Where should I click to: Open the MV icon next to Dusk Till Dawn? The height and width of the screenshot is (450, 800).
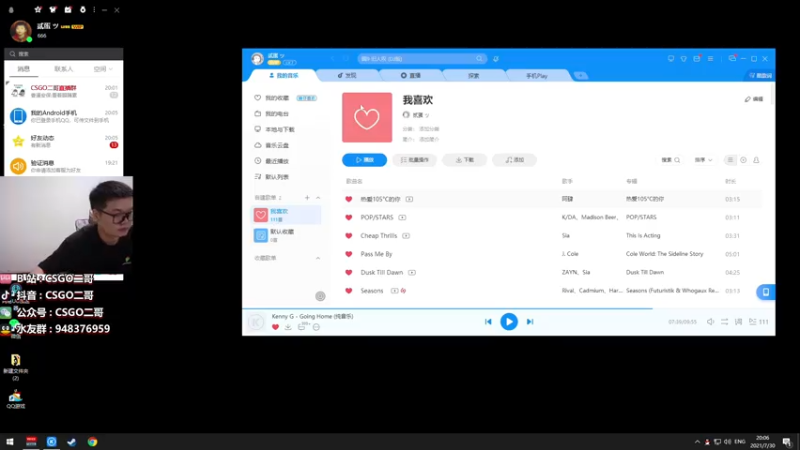pyautogui.click(x=412, y=272)
